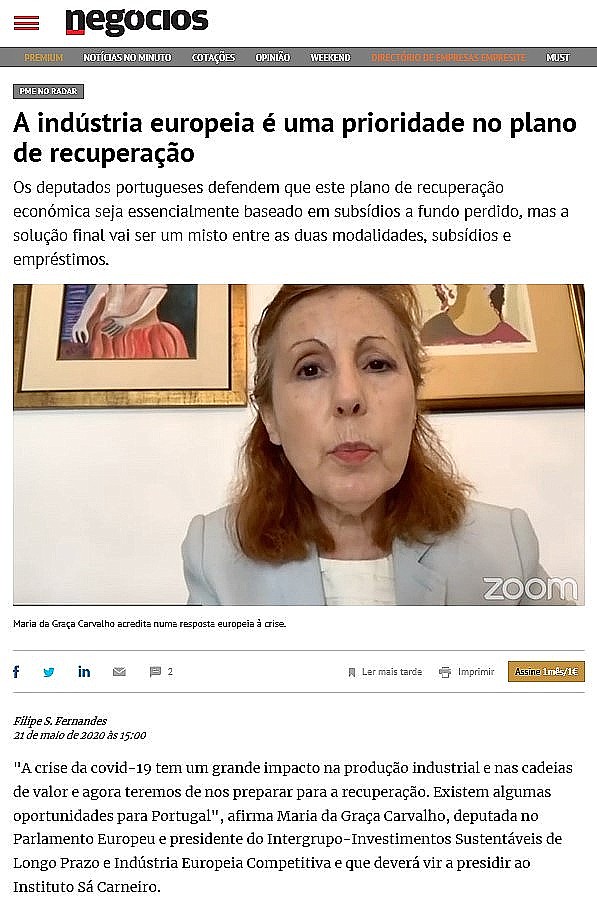The height and width of the screenshot is (898, 597).
Task: Click the Ler mais tarde bookmark icon
Action: click(x=352, y=672)
